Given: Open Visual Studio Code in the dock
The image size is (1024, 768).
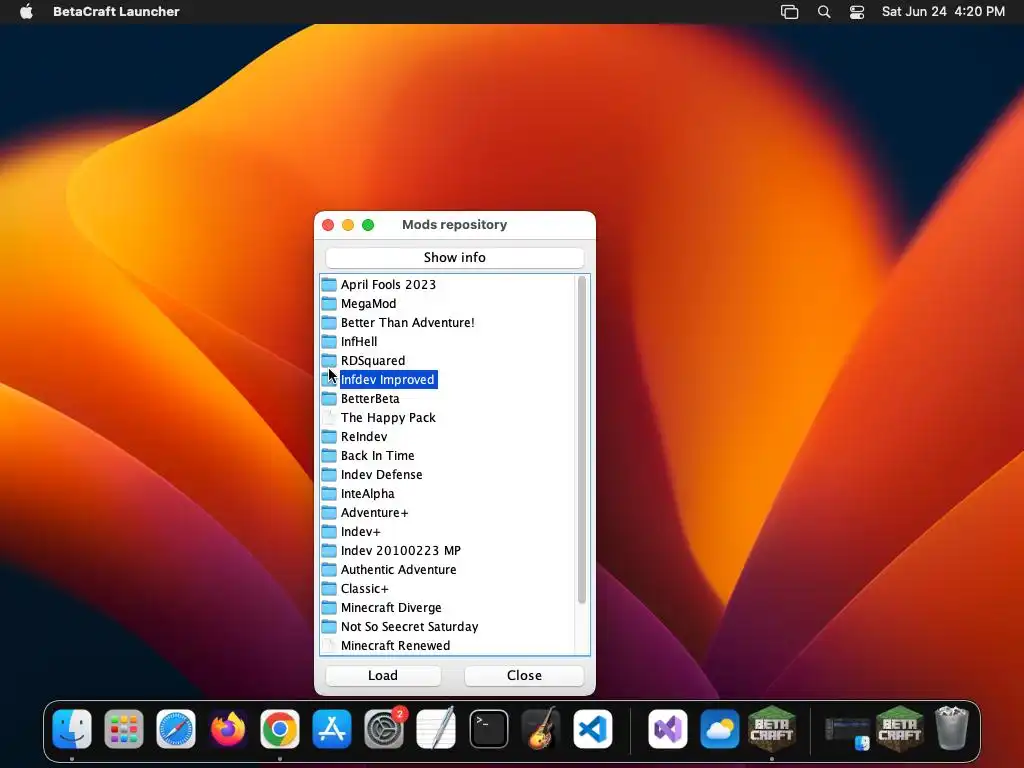Looking at the screenshot, I should [593, 729].
